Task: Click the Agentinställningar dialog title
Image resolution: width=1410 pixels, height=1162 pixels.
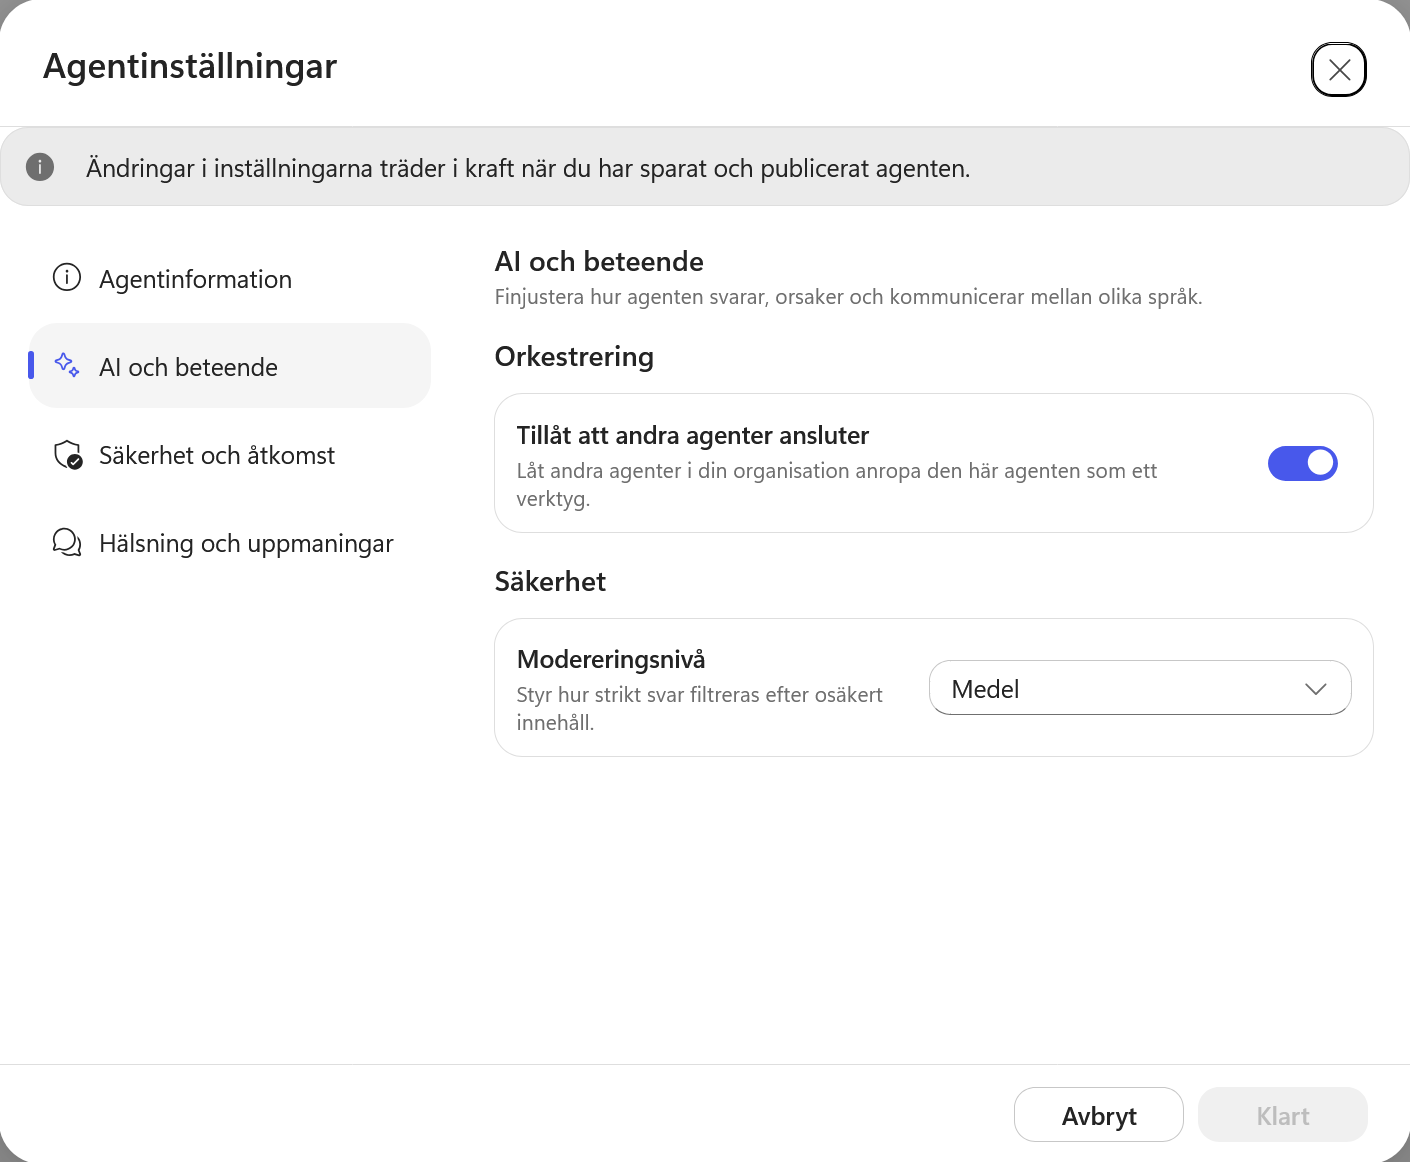Action: (190, 66)
